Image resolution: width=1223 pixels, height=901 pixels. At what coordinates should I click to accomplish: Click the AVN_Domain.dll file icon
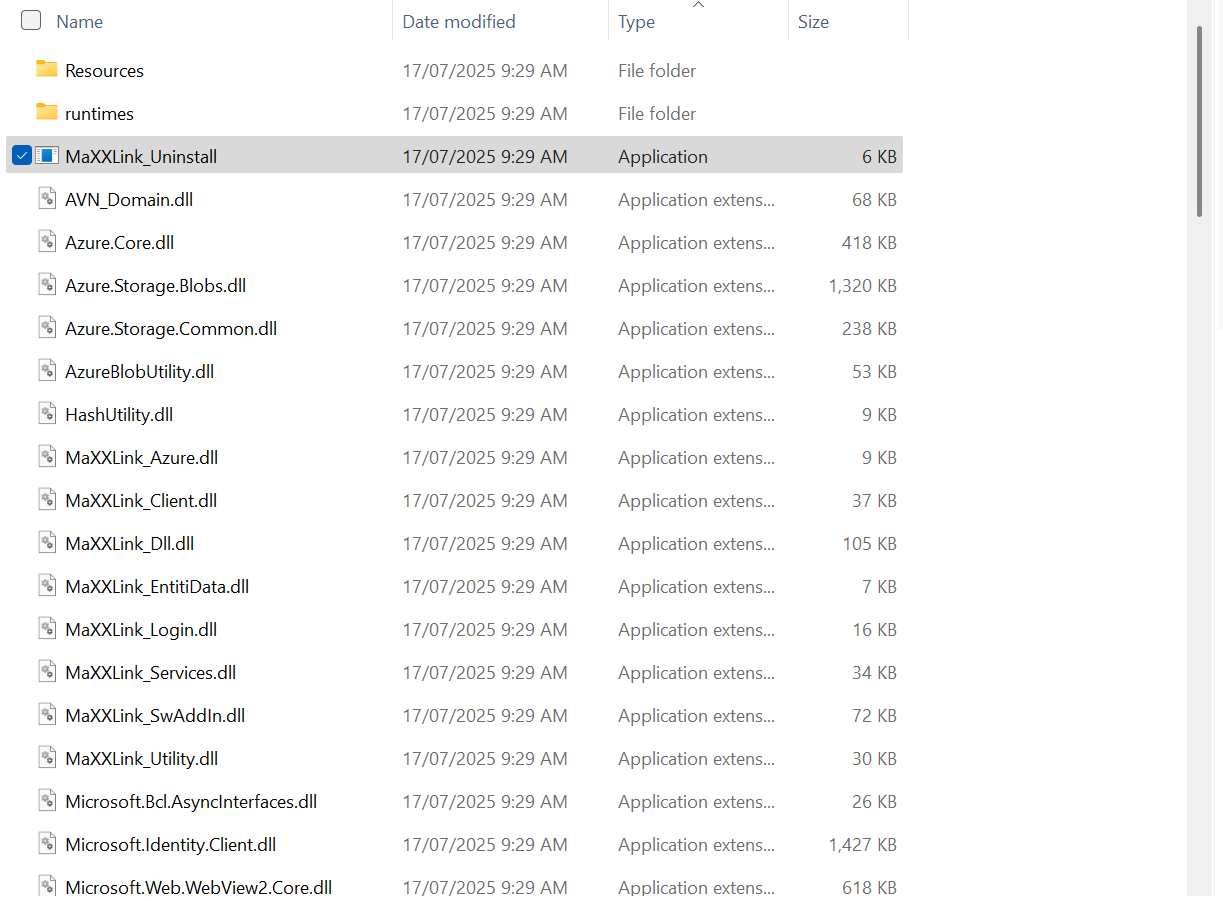pyautogui.click(x=47, y=199)
